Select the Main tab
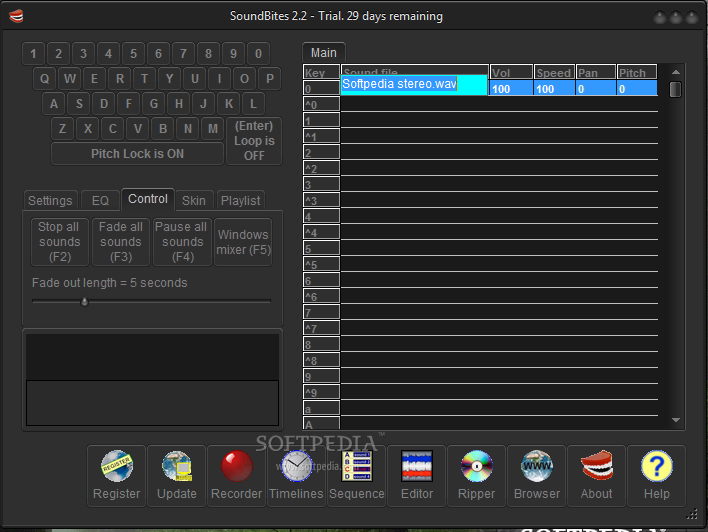708x532 pixels. 324,53
